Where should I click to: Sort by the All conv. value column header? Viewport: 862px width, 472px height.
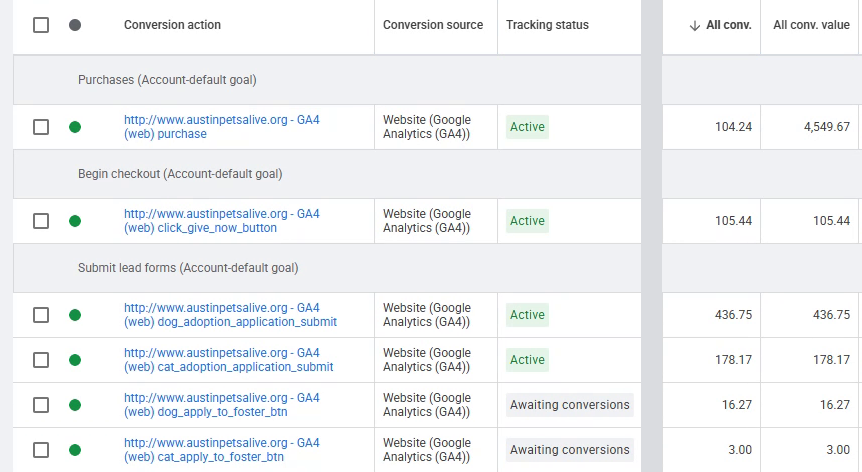(x=811, y=25)
